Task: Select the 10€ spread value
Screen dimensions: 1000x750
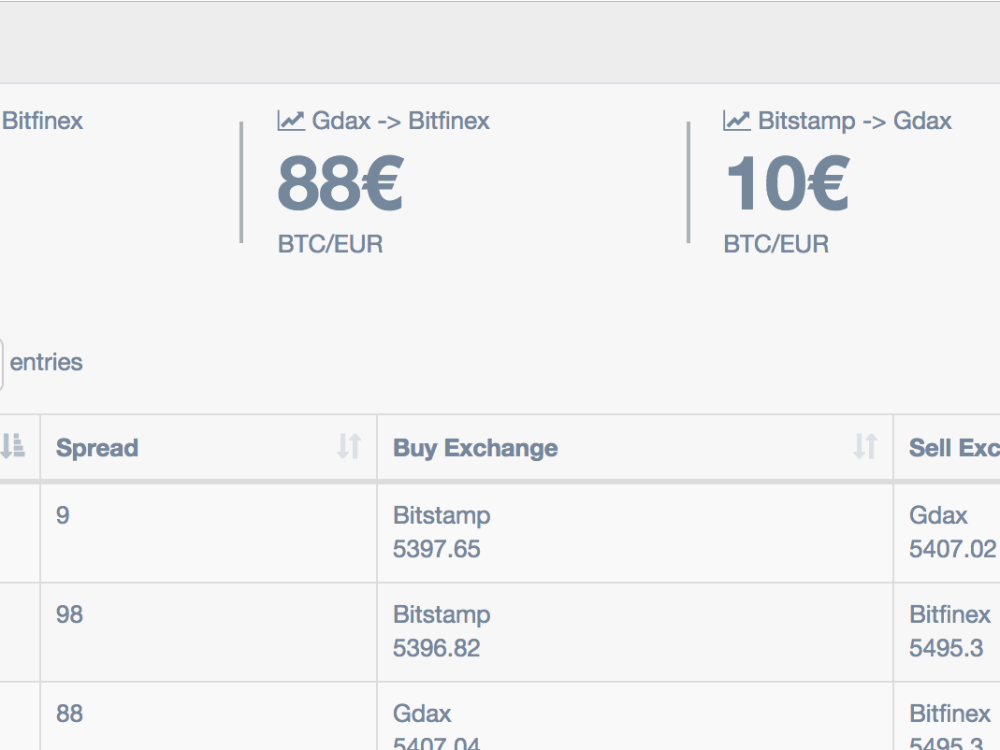Action: (x=788, y=184)
